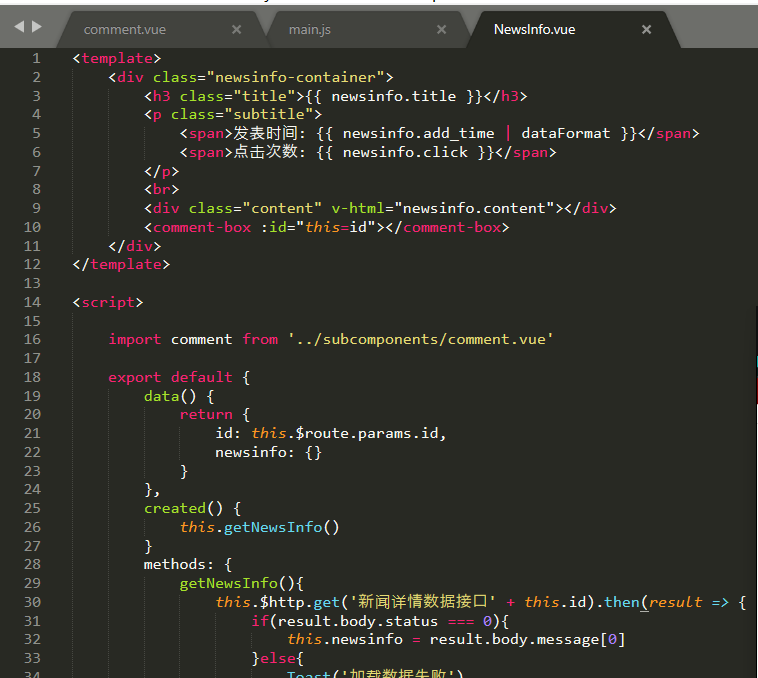The height and width of the screenshot is (678, 758).
Task: Click the br tag on line 8
Action: 161,189
